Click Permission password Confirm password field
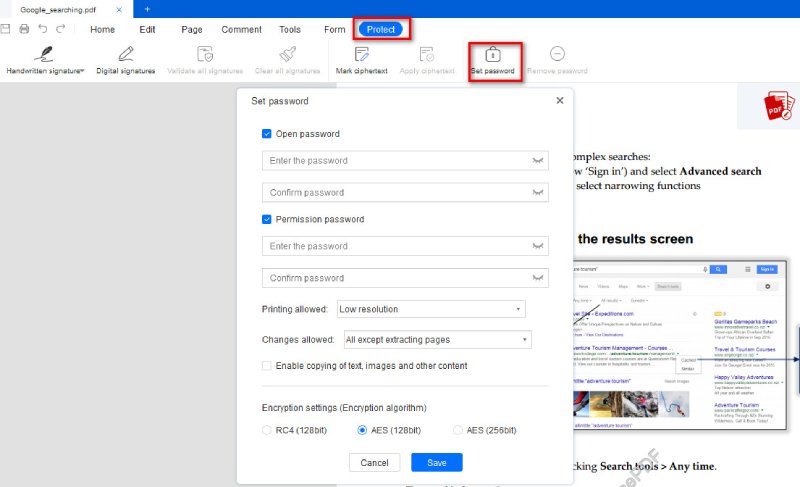This screenshot has height=487, width=800. pyautogui.click(x=405, y=278)
